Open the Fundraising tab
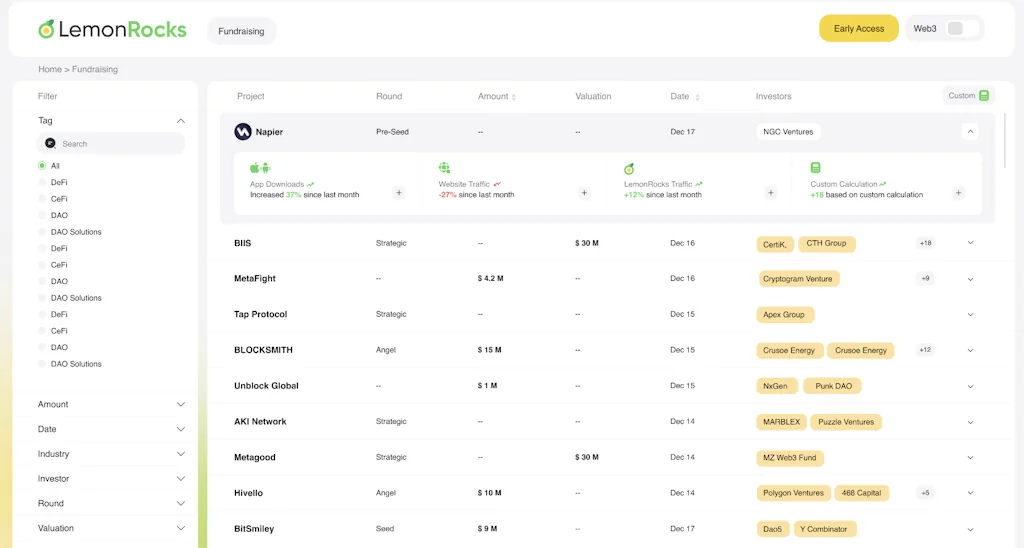Image resolution: width=1024 pixels, height=548 pixels. [241, 31]
